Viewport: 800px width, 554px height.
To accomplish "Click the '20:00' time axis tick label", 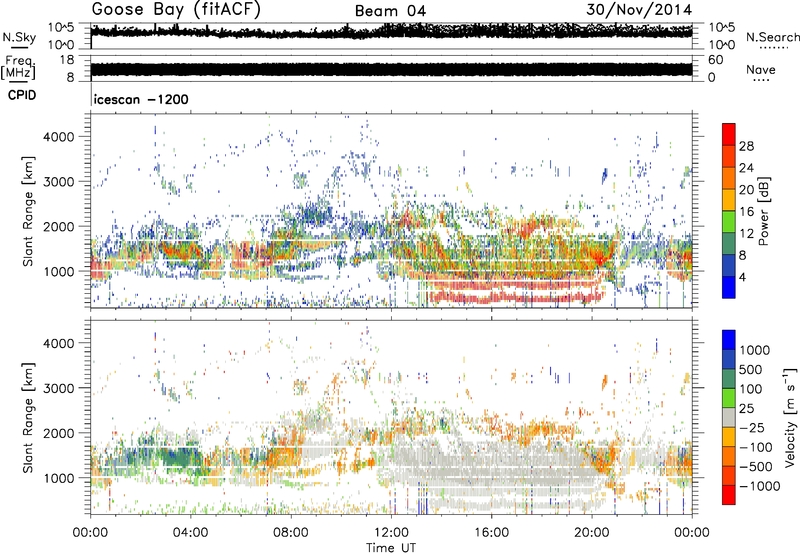I will tap(591, 533).
